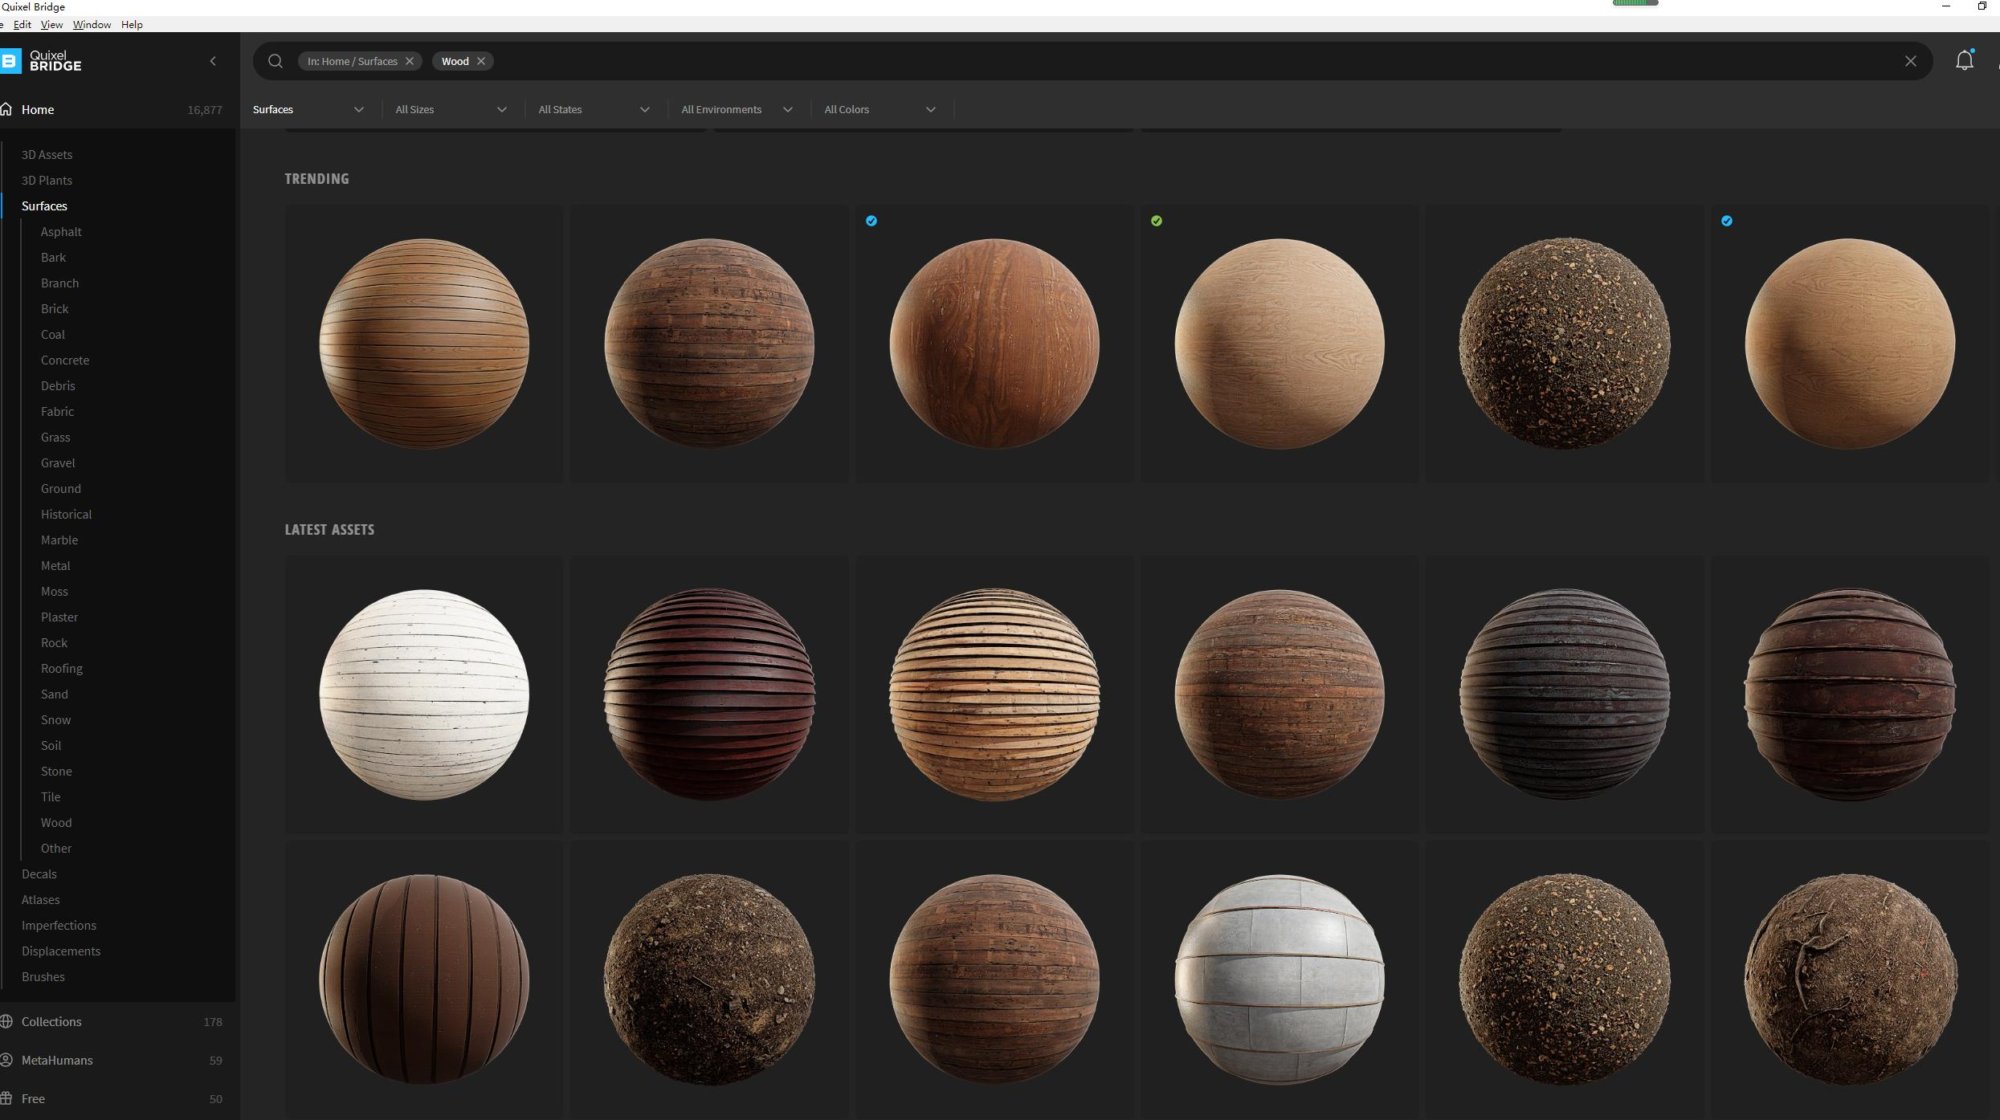Select the Bark surface category

click(x=53, y=257)
